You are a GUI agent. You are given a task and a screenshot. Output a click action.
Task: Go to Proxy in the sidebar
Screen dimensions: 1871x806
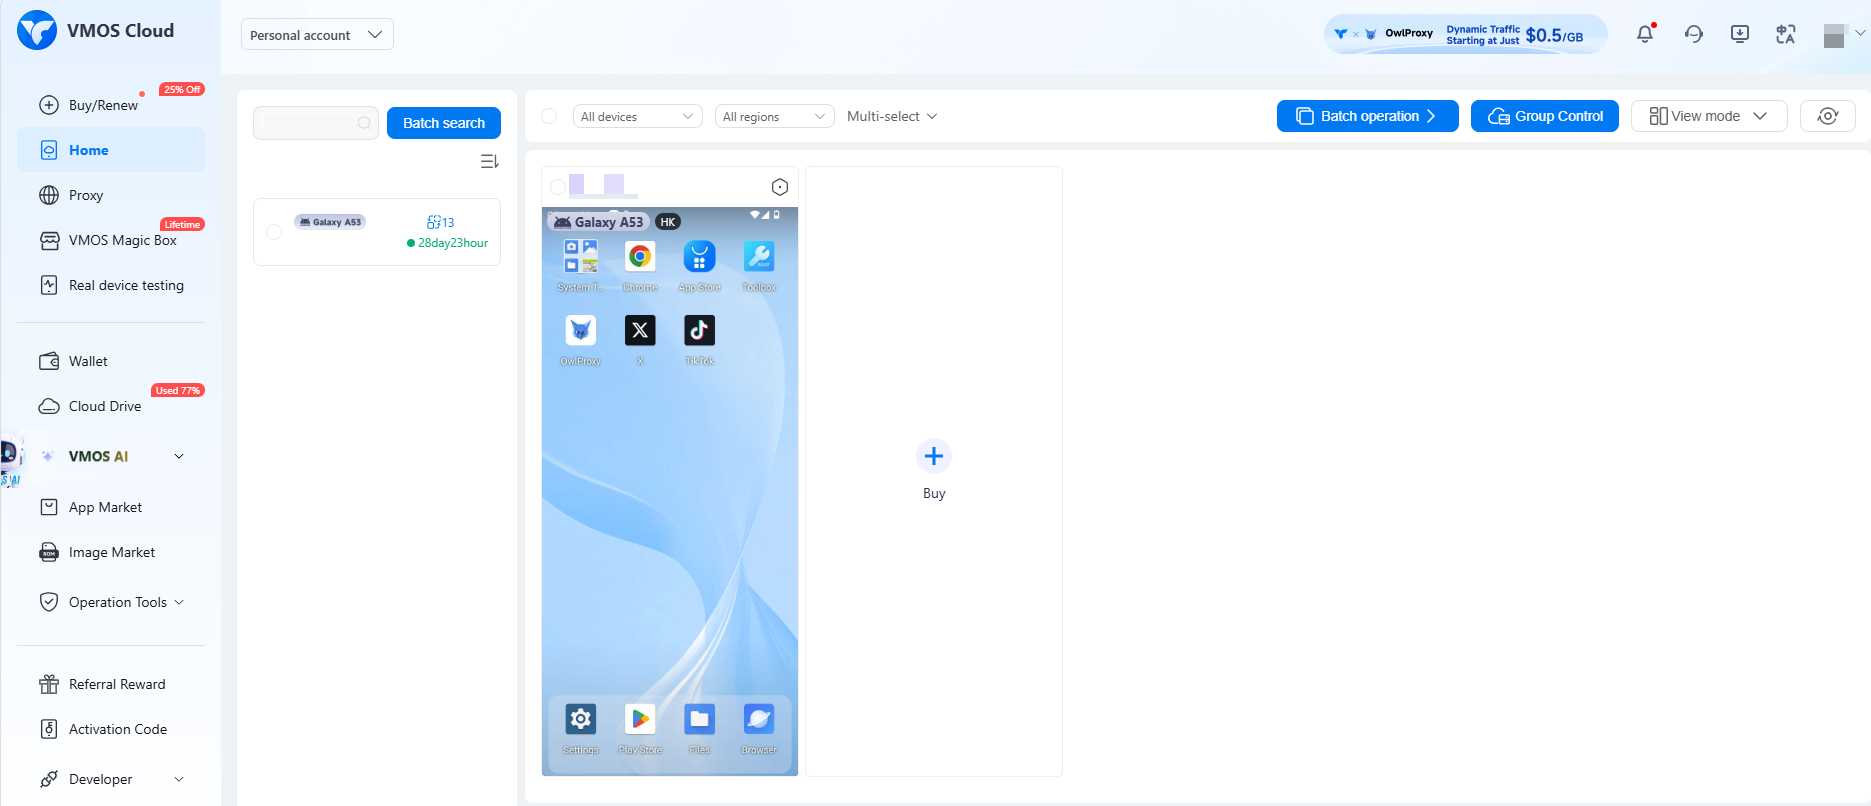coord(86,195)
